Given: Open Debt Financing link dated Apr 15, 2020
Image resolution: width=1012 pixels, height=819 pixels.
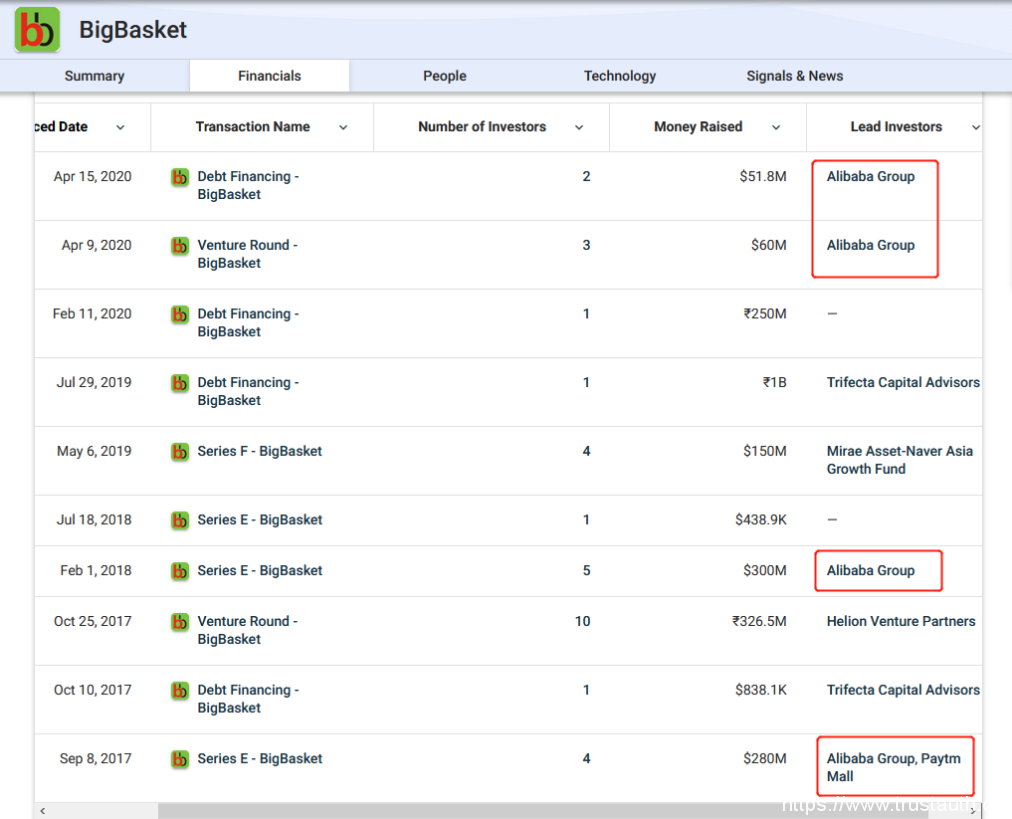Looking at the screenshot, I should click(248, 185).
